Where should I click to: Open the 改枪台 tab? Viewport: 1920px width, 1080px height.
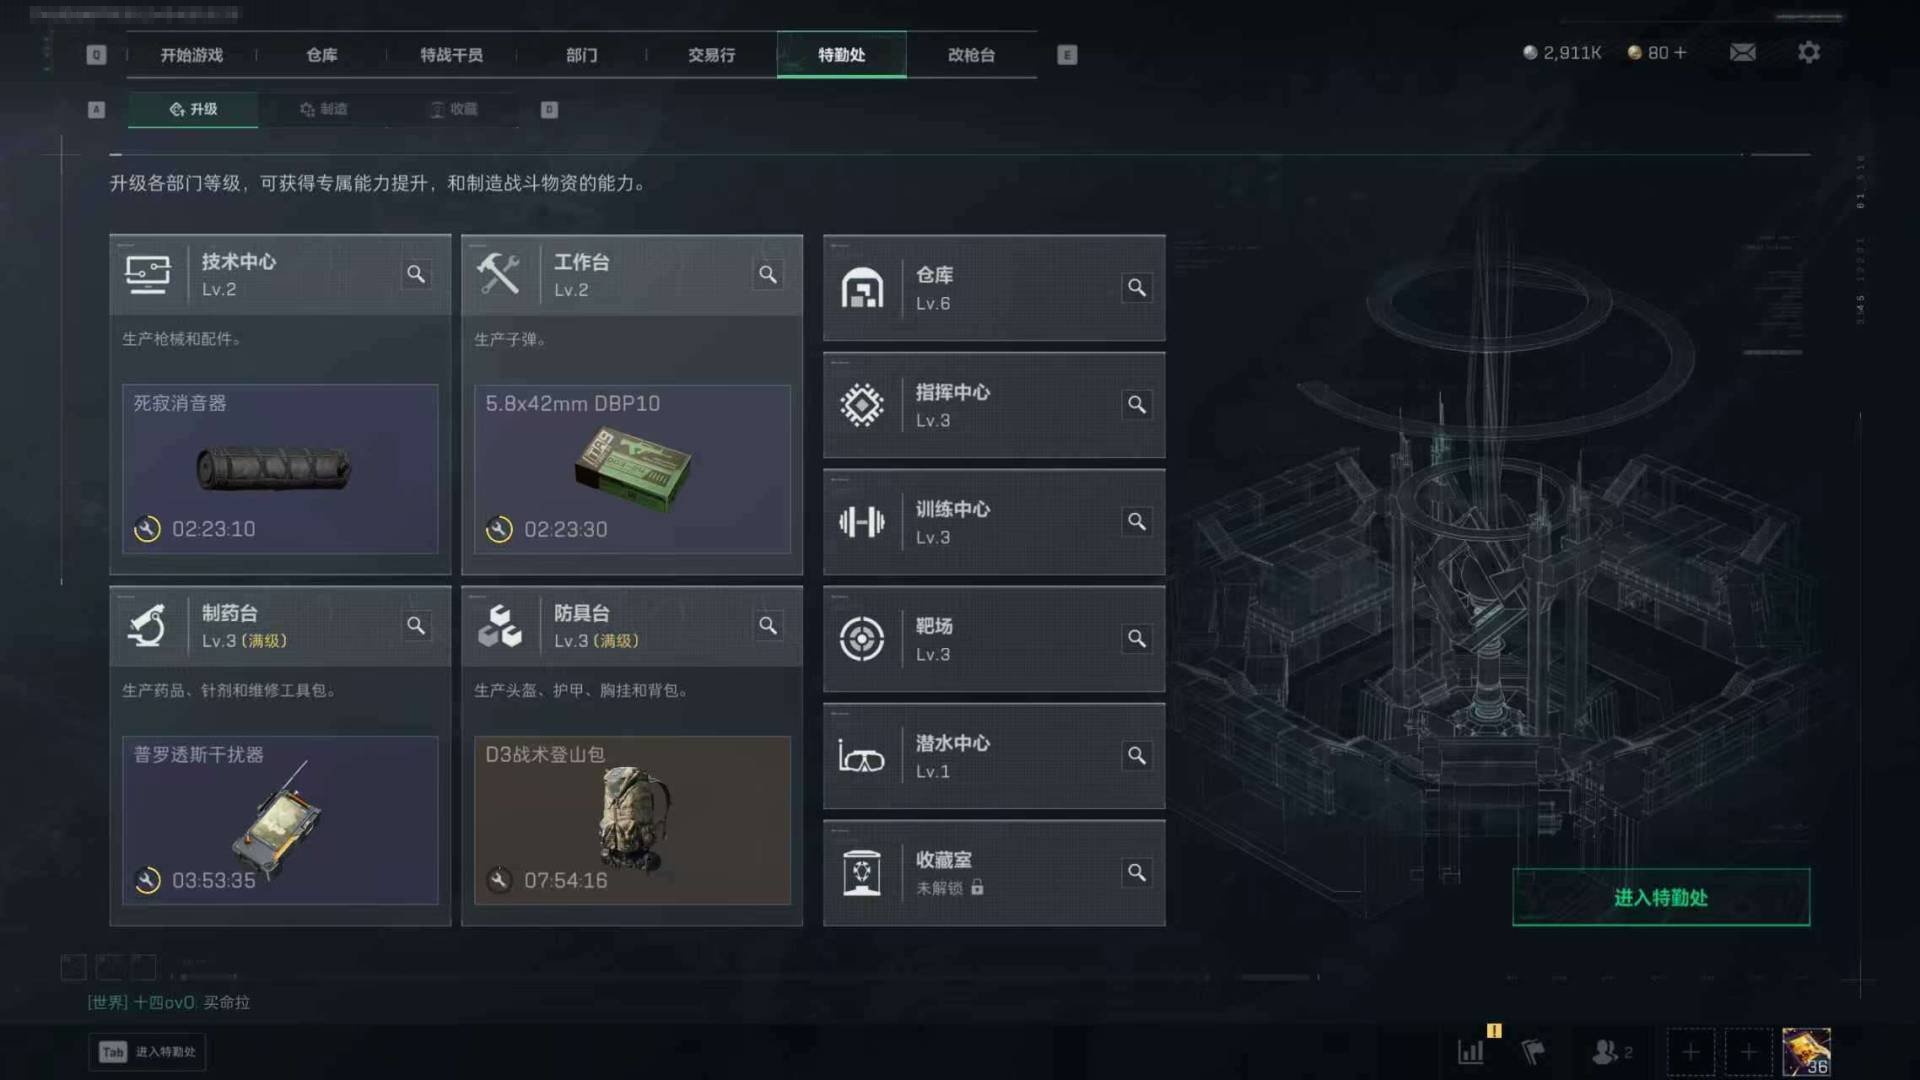(x=971, y=55)
